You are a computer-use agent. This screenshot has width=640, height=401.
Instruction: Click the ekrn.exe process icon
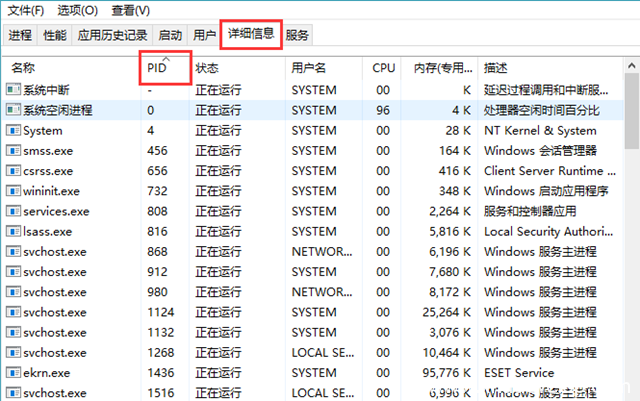[x=13, y=371]
